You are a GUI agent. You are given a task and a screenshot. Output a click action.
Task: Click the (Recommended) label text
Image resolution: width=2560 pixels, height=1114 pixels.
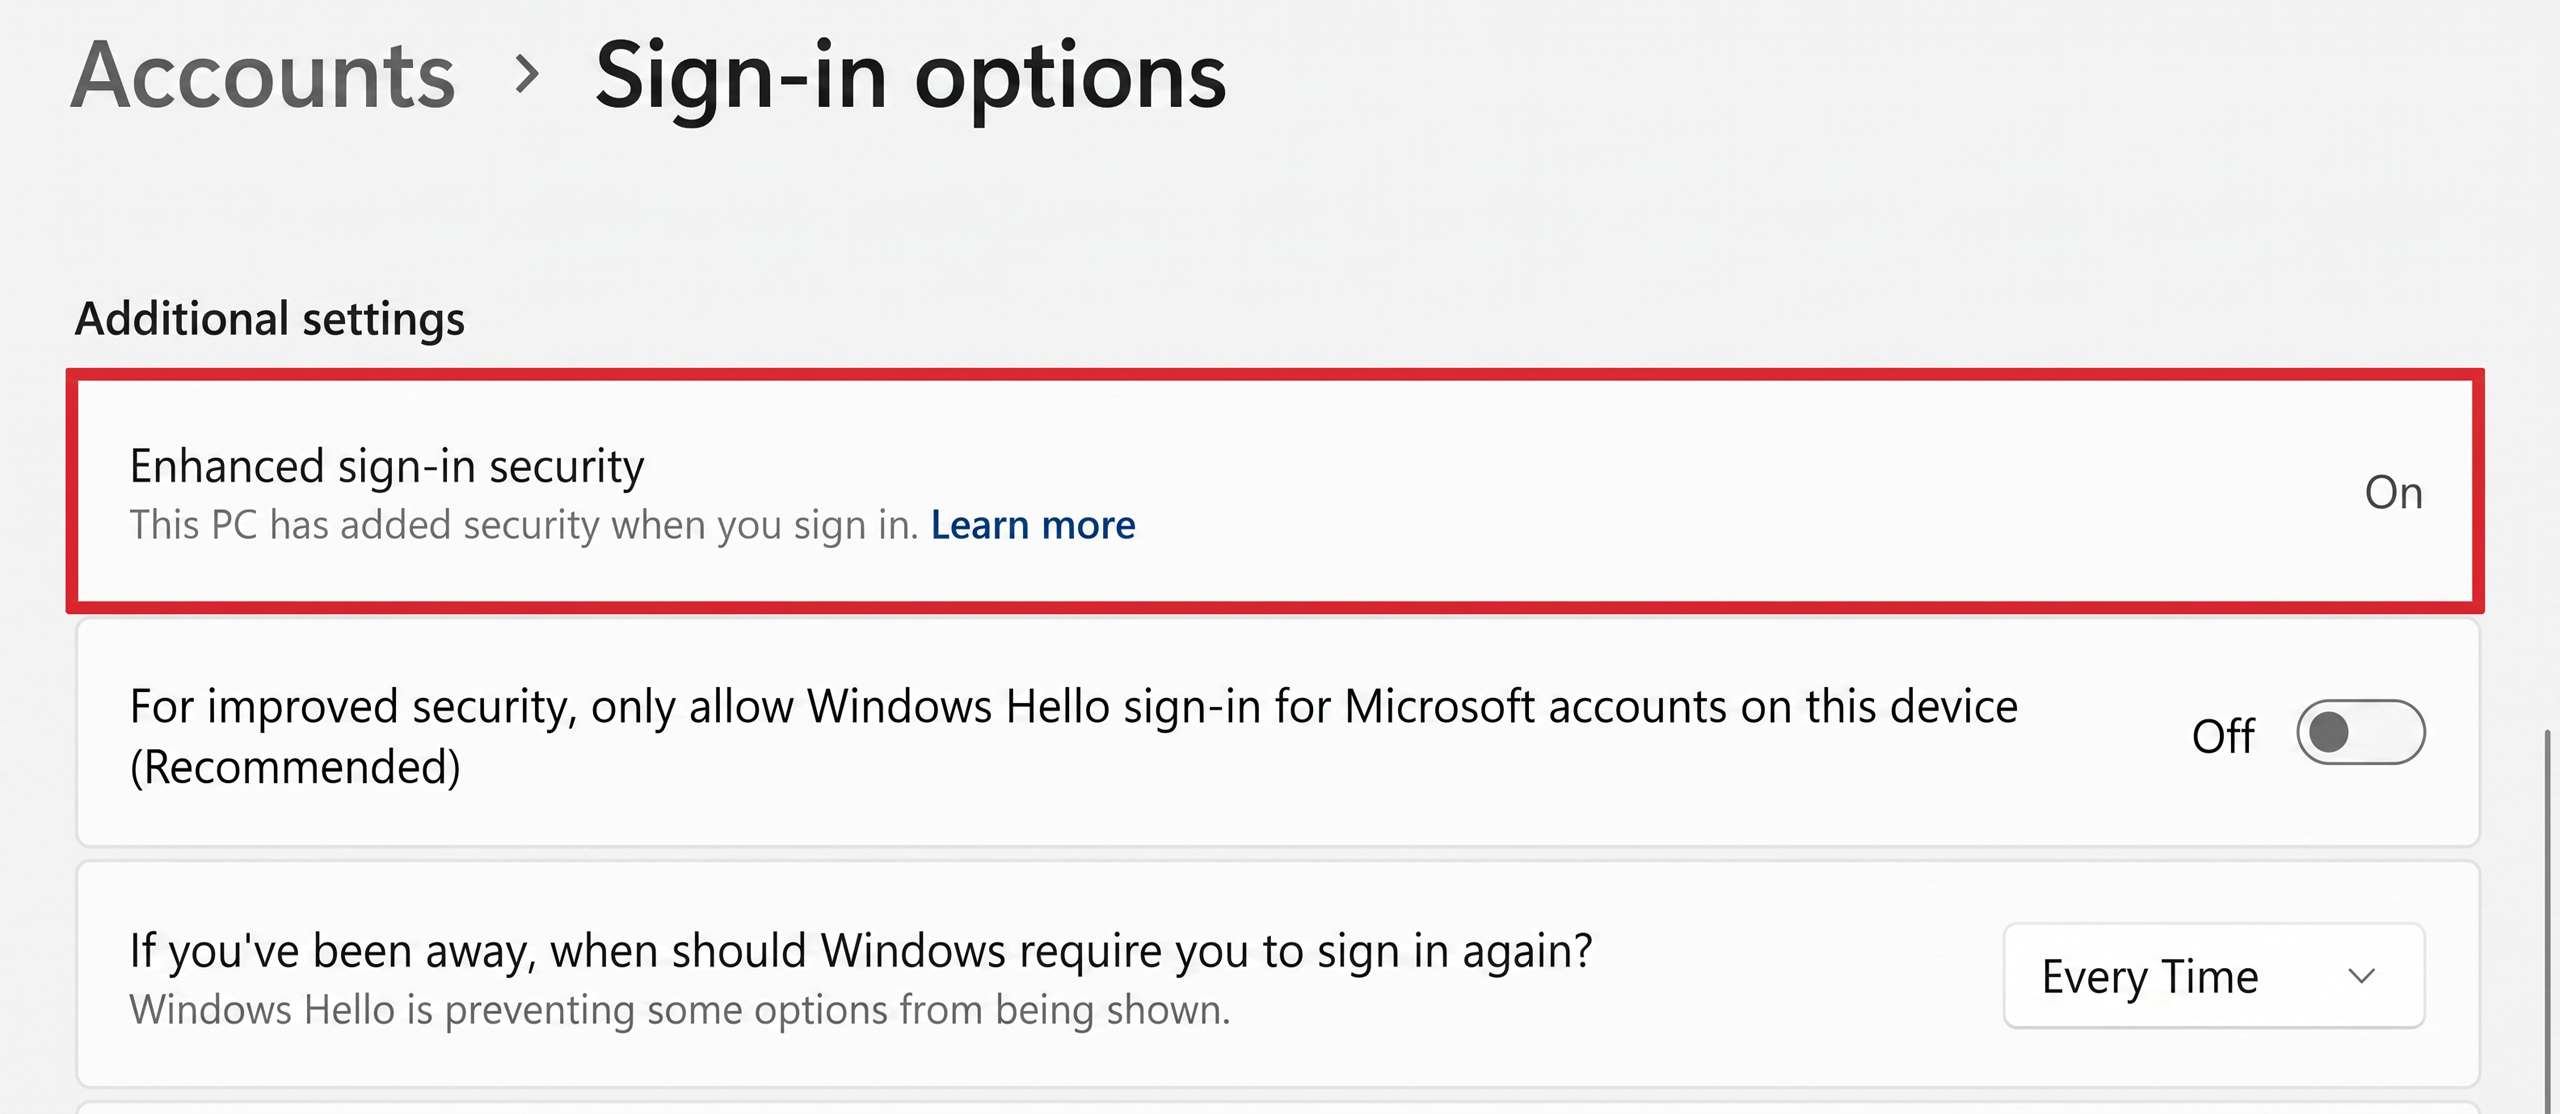pyautogui.click(x=295, y=768)
